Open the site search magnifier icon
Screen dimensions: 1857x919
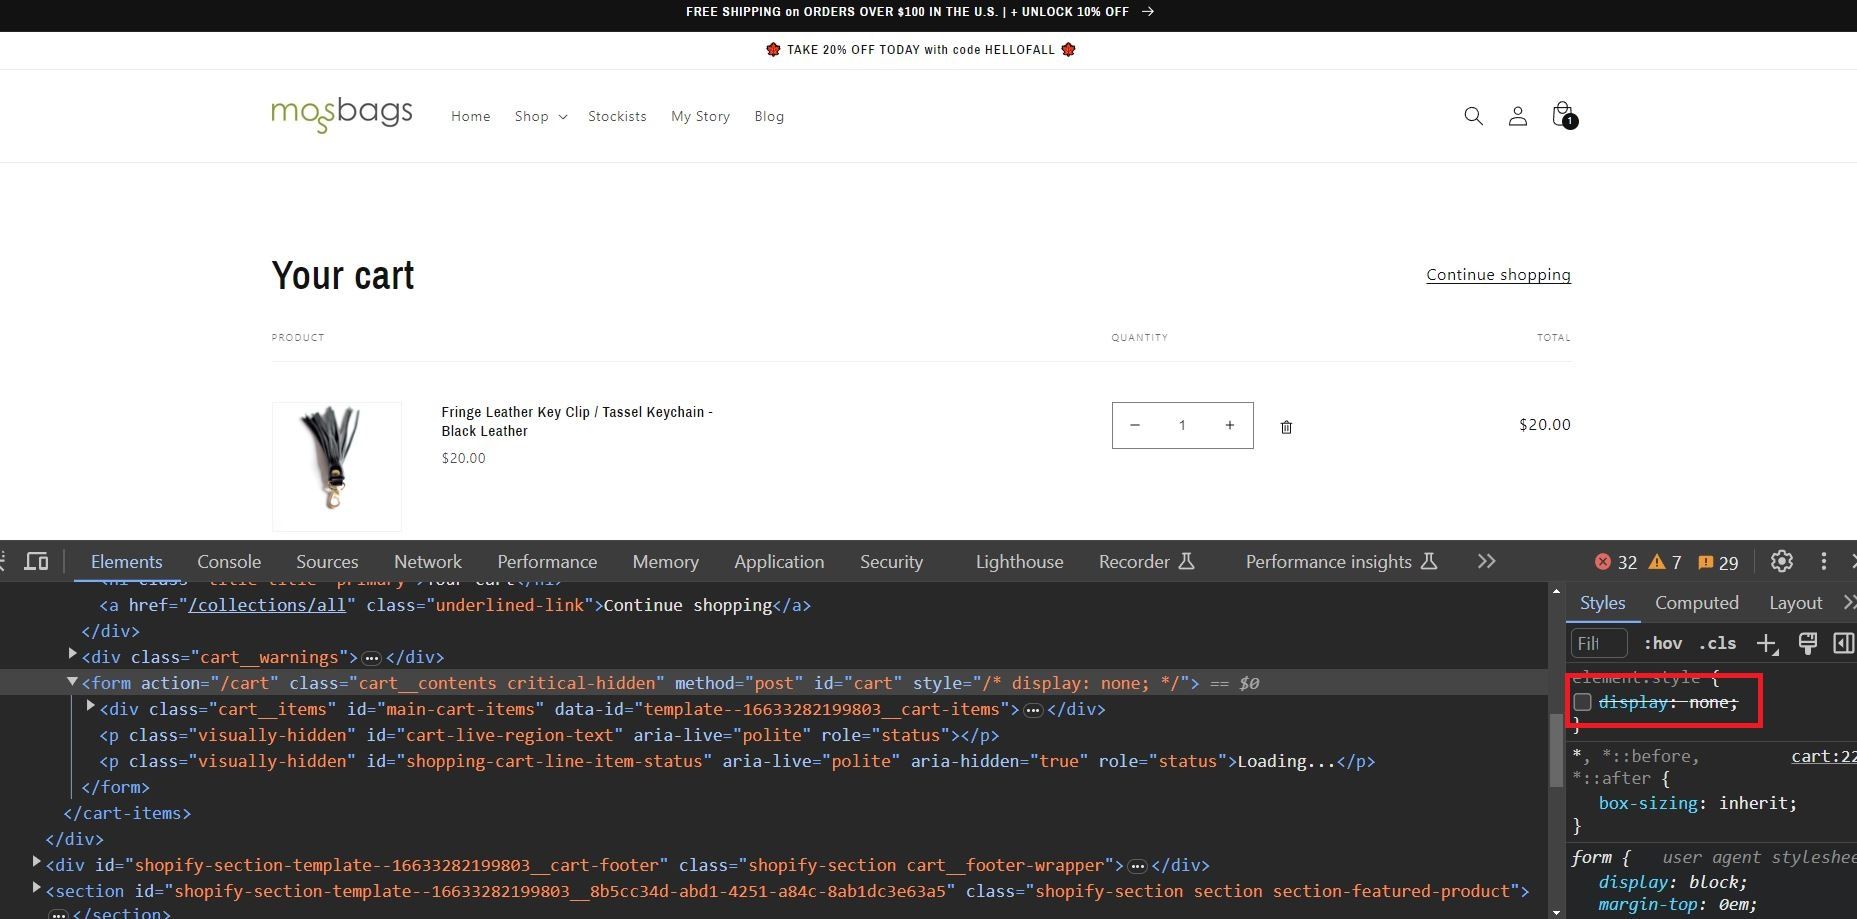(1473, 116)
